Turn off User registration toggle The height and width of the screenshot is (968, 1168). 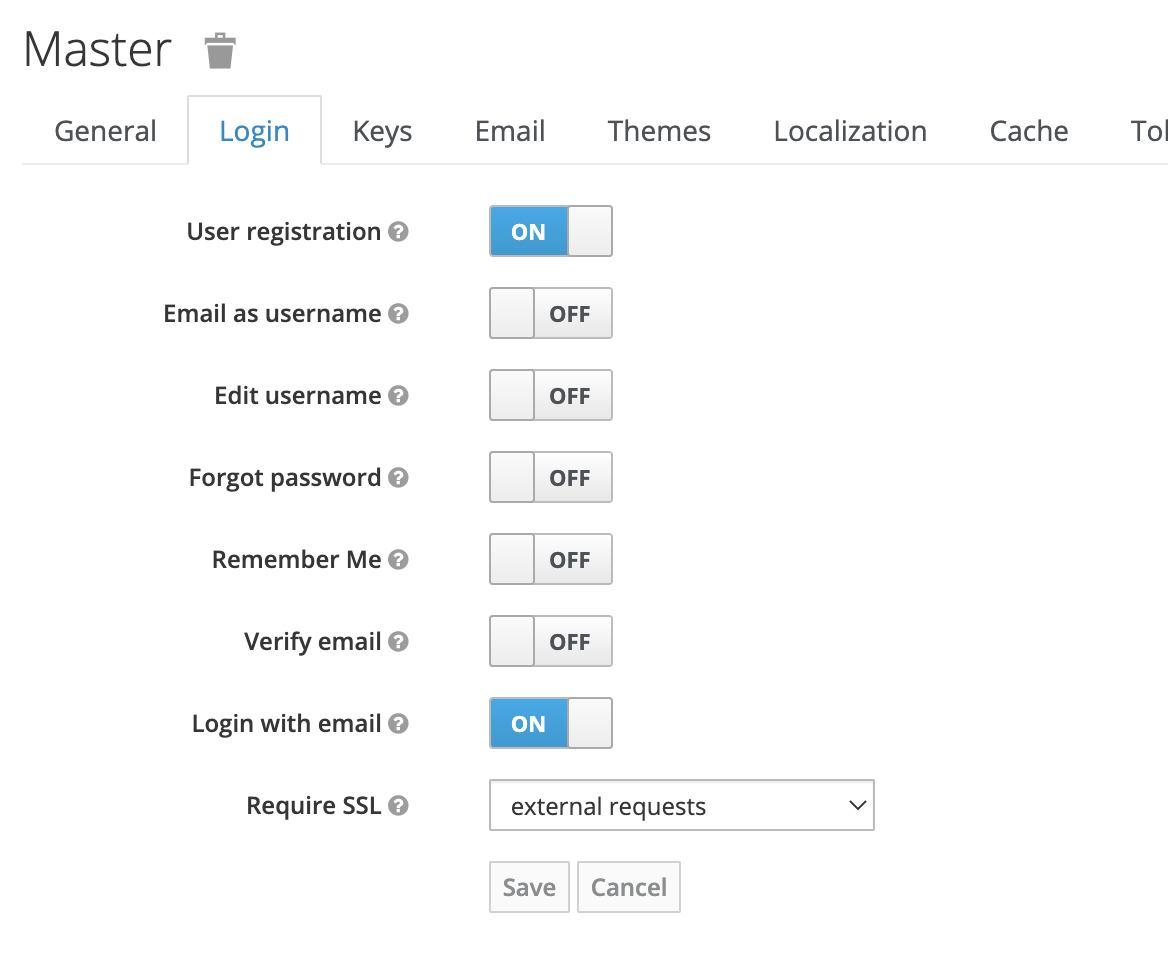[550, 232]
